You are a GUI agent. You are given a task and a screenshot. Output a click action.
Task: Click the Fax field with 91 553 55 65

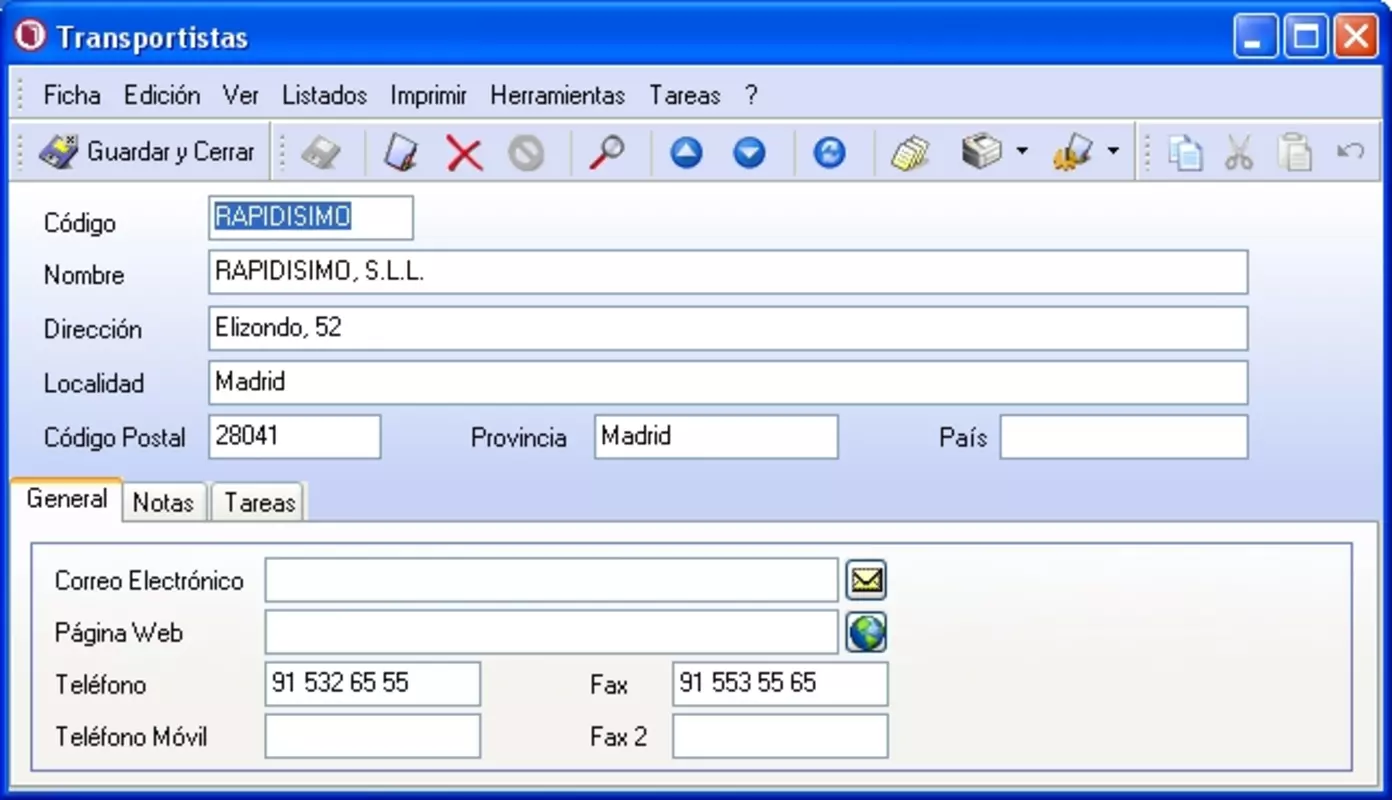click(780, 684)
